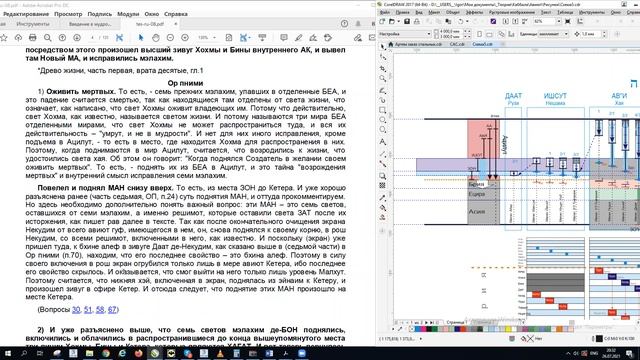
Task: Click the print icon in Acrobat toolbar
Action: [33, 38]
